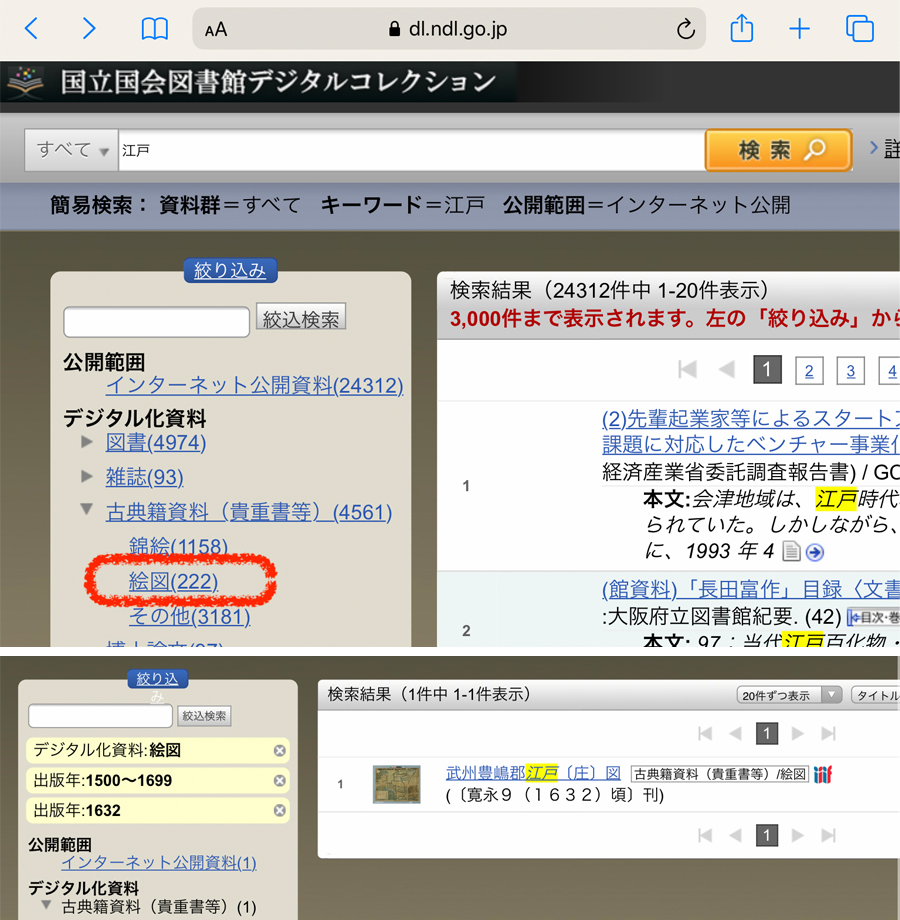The height and width of the screenshot is (920, 900).
Task: Go to results page 2
Action: (808, 371)
